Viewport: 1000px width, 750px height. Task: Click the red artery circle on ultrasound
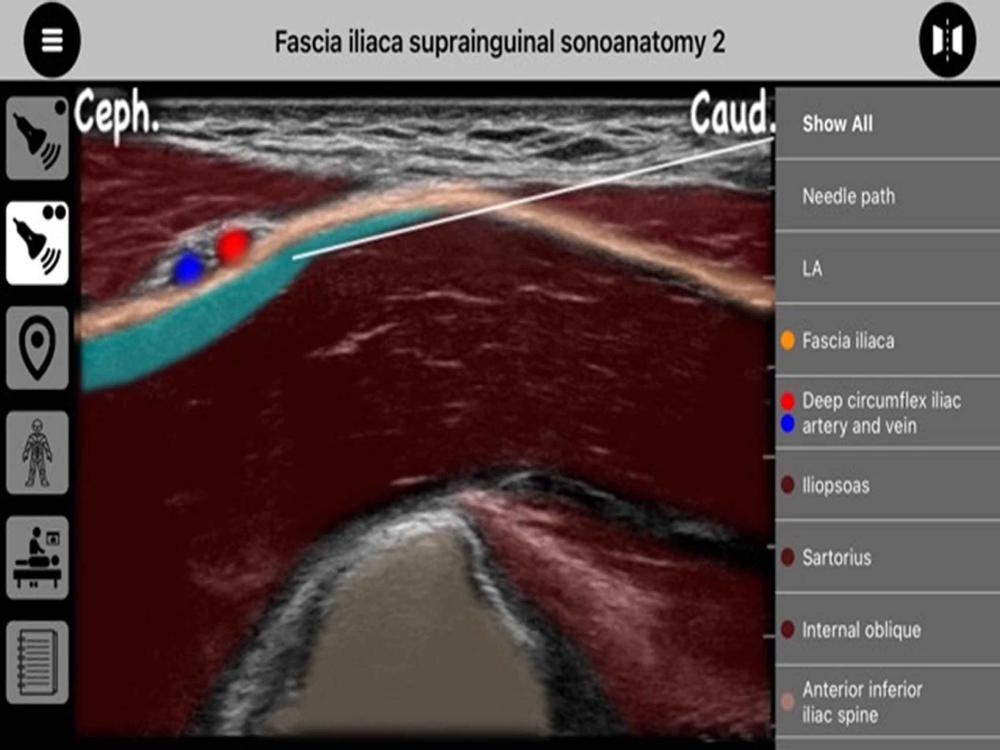233,246
